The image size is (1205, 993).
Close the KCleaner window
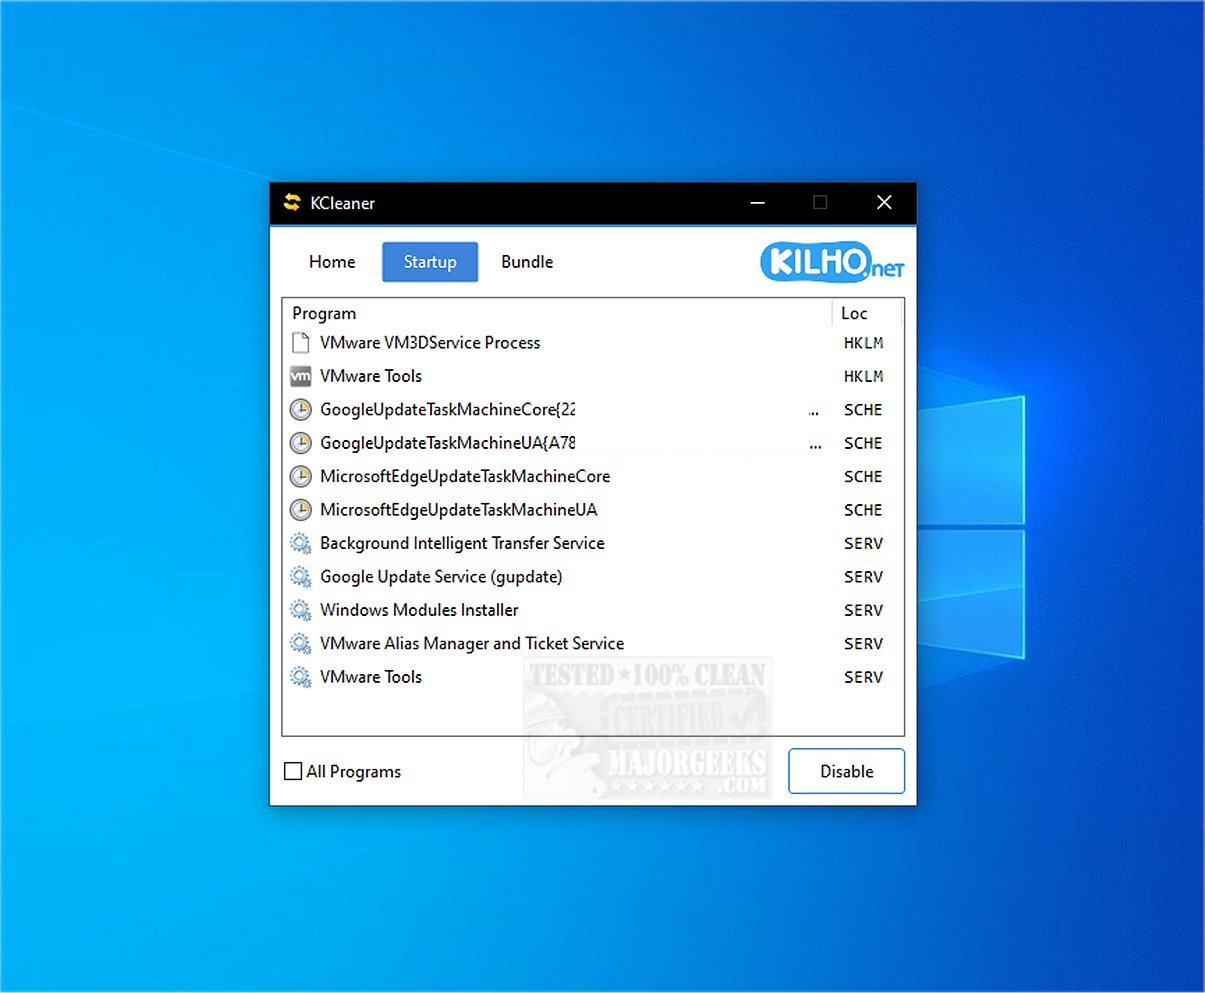pyautogui.click(x=884, y=203)
